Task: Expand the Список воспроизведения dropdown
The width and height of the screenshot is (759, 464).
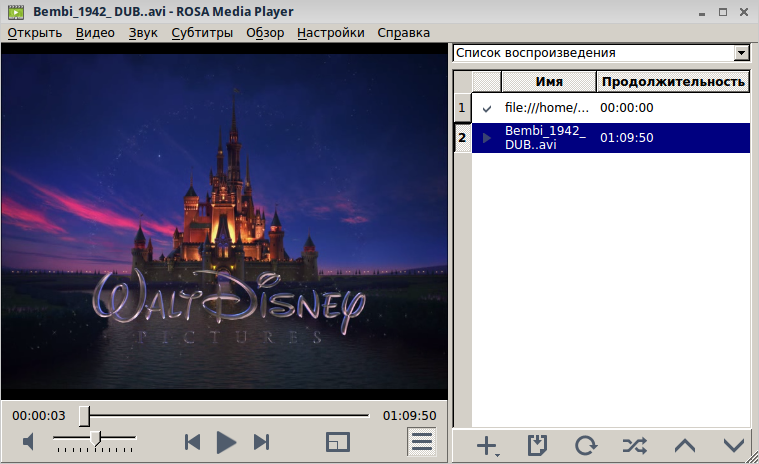Action: pos(741,53)
